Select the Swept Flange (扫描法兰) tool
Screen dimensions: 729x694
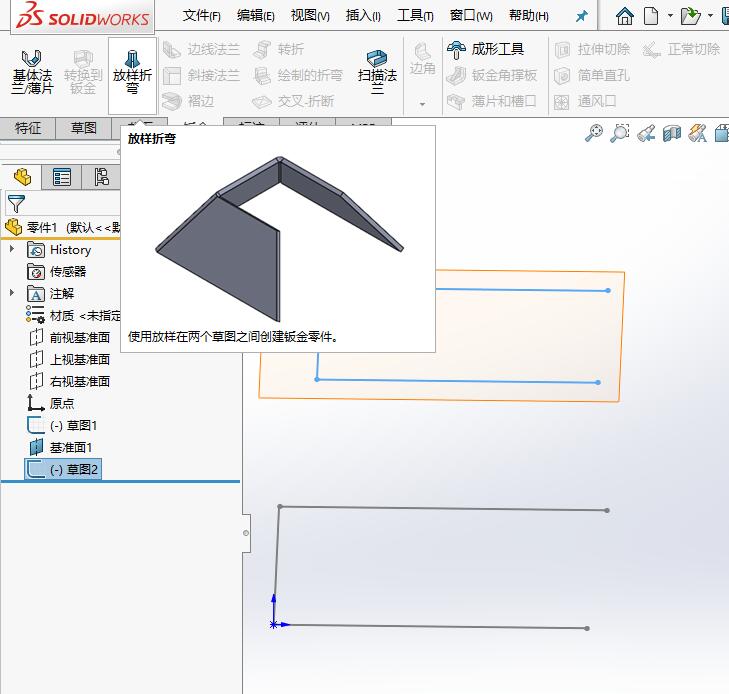(377, 73)
